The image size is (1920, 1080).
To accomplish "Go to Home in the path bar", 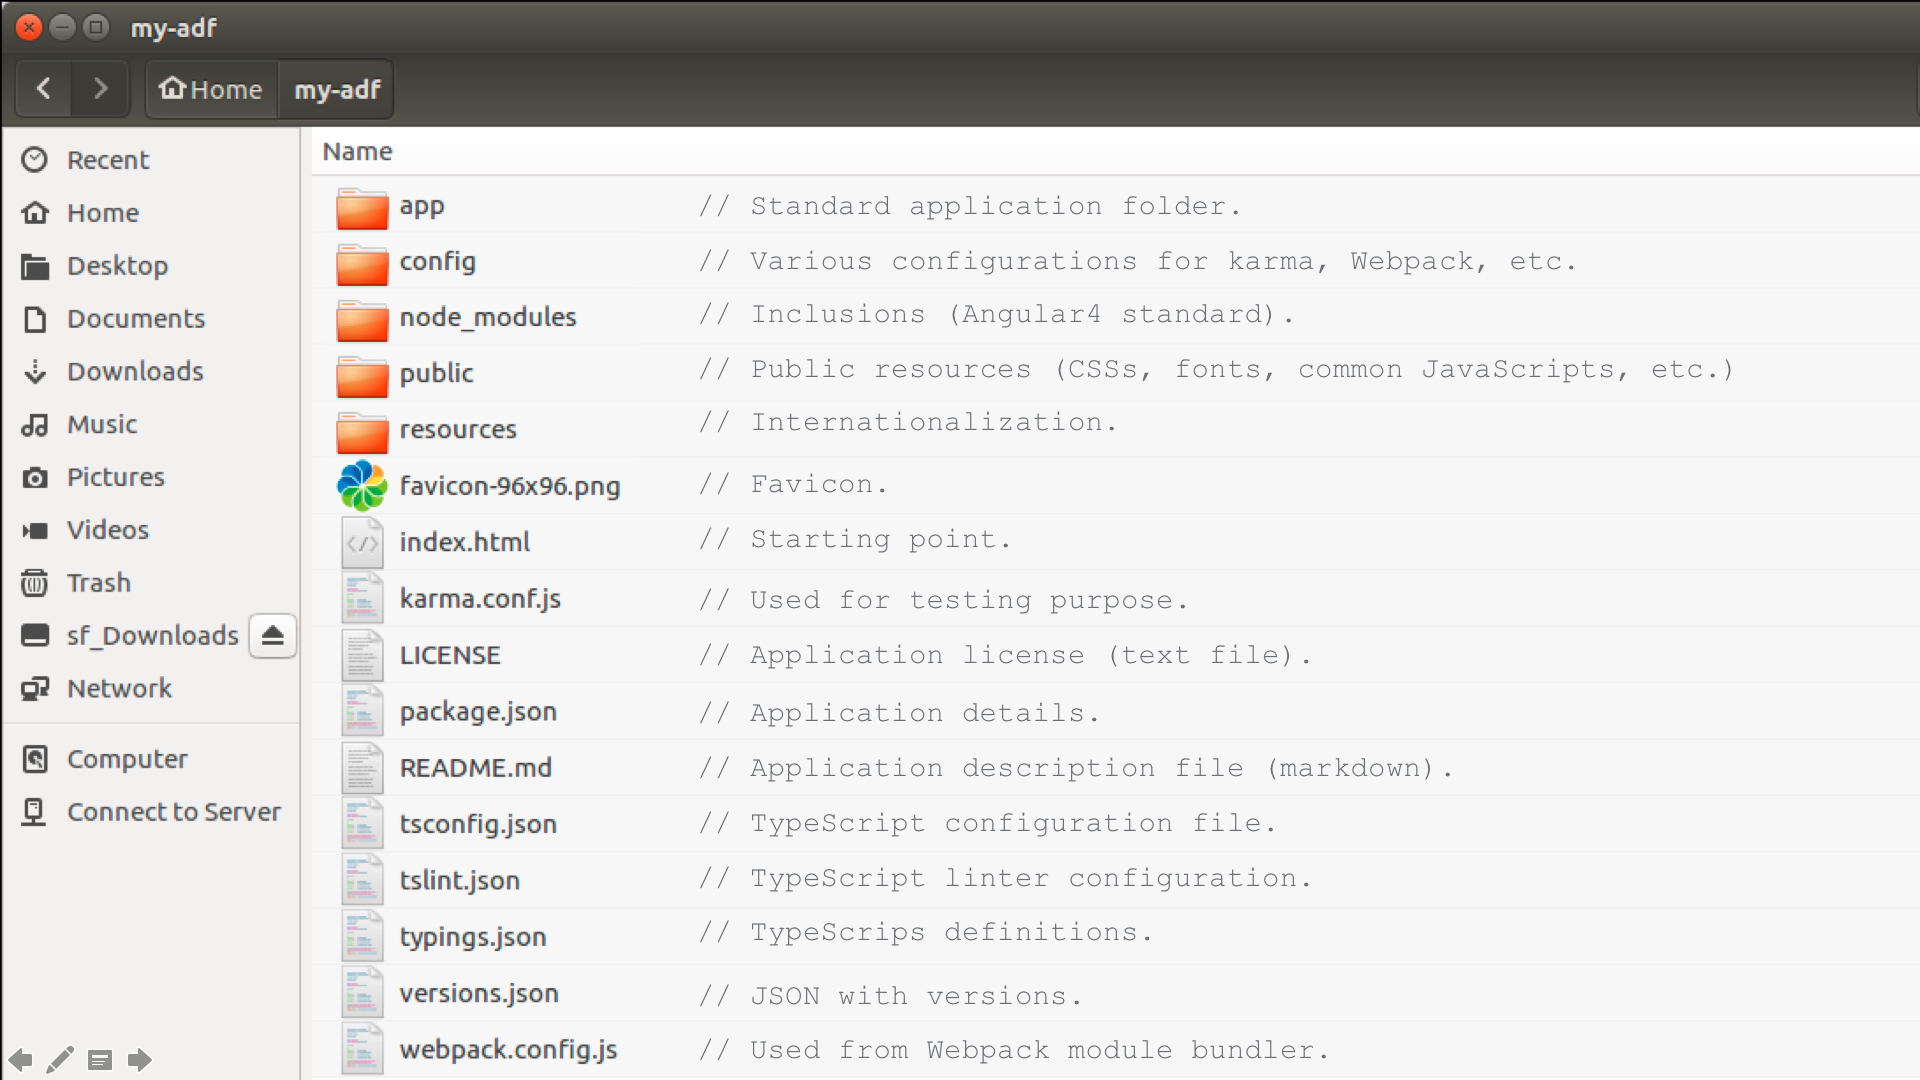I will coord(212,90).
